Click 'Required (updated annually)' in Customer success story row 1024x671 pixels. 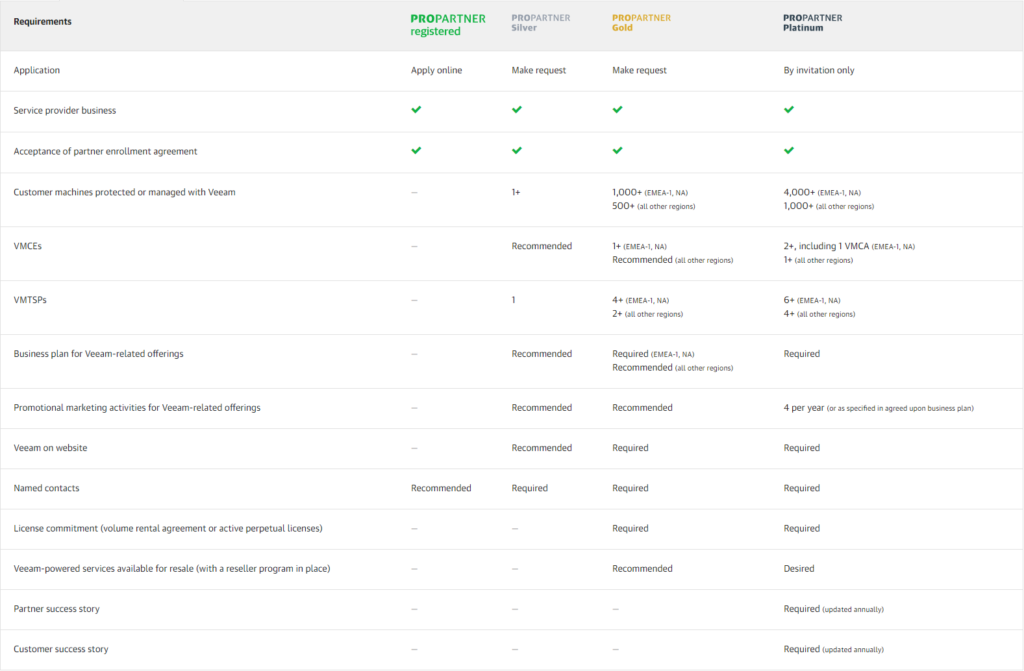click(x=833, y=649)
